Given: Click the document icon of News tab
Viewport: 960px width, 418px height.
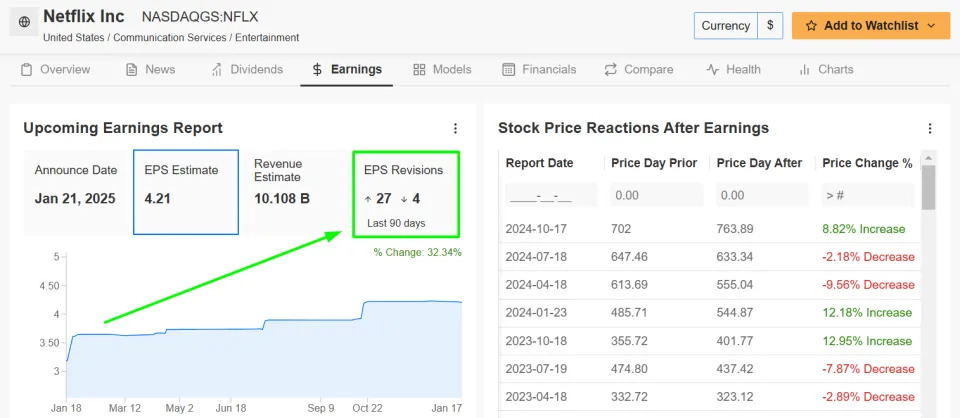Looking at the screenshot, I should pos(131,69).
